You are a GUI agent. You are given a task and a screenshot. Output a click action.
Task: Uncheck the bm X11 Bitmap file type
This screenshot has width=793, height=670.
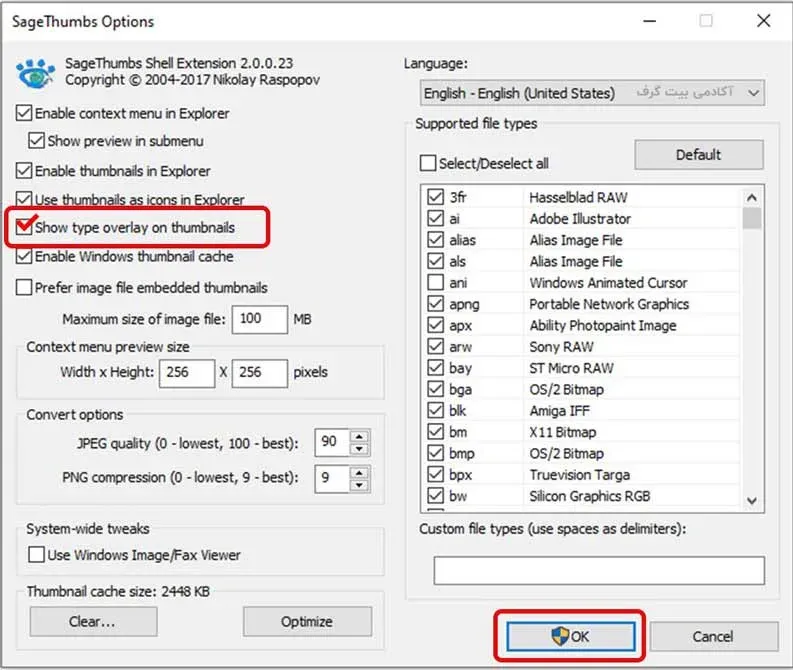[x=435, y=432]
